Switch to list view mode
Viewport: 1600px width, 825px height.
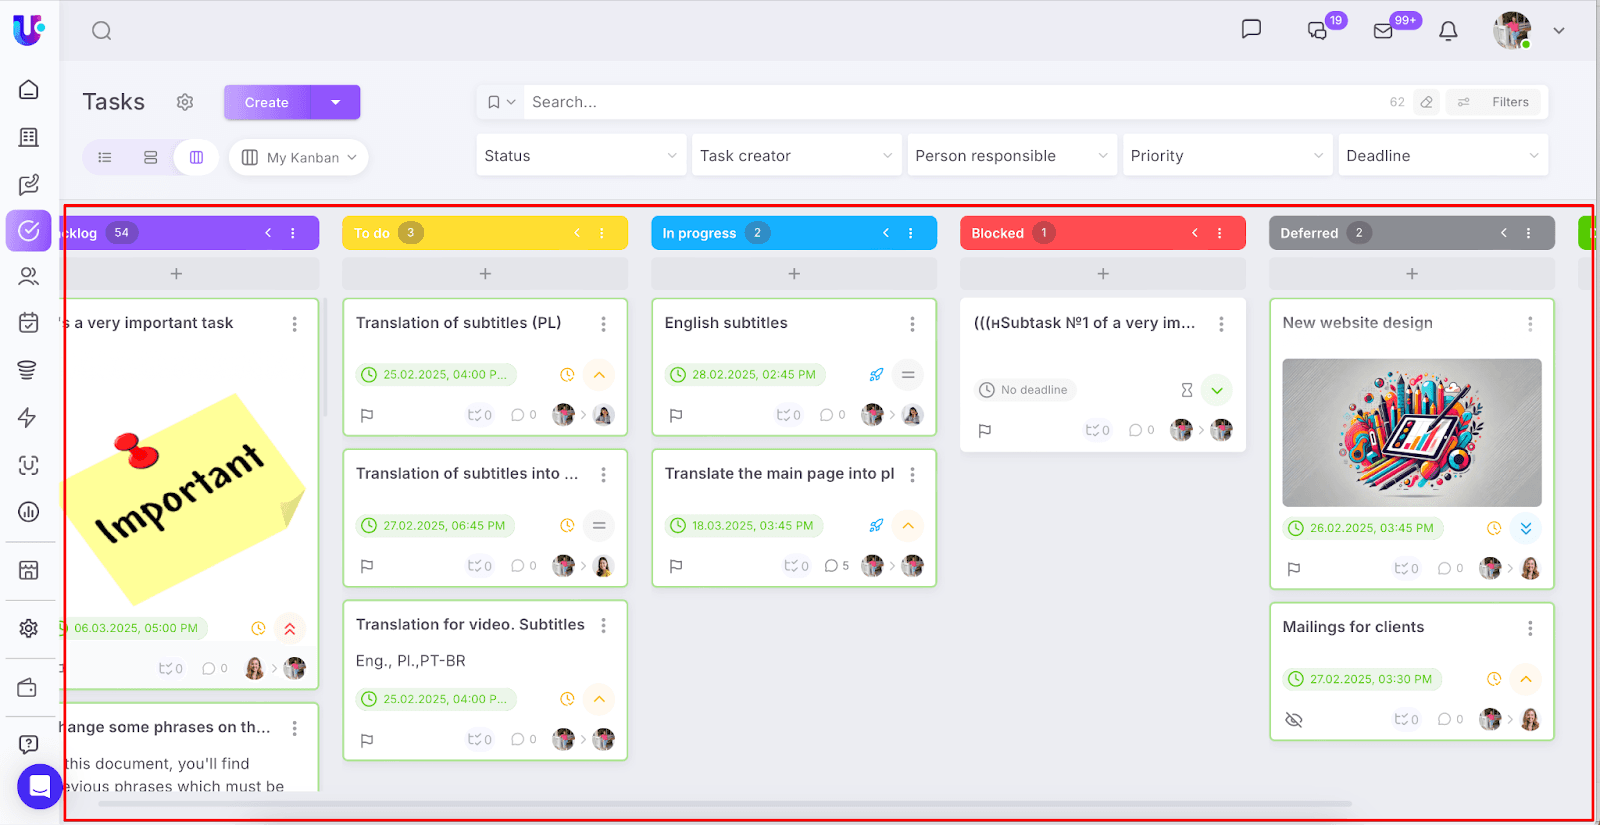105,157
